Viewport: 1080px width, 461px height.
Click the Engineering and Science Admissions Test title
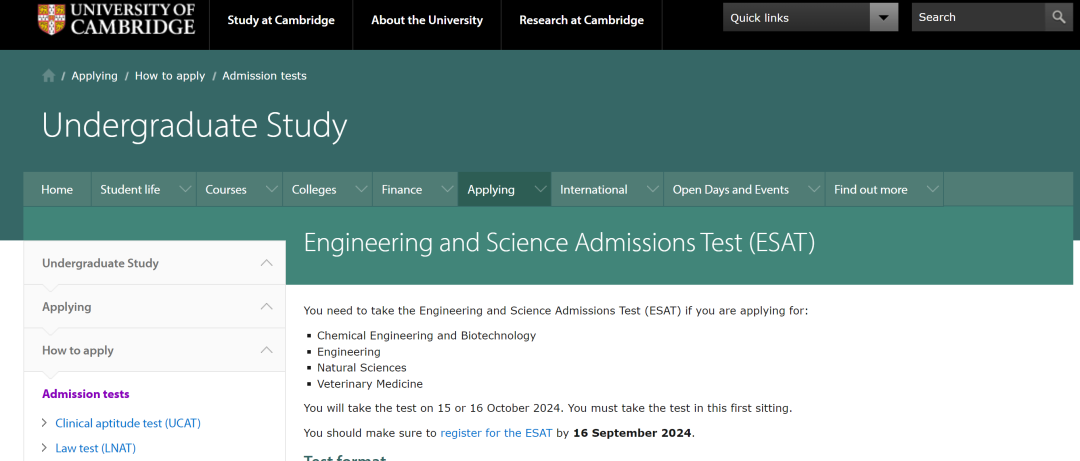(559, 243)
